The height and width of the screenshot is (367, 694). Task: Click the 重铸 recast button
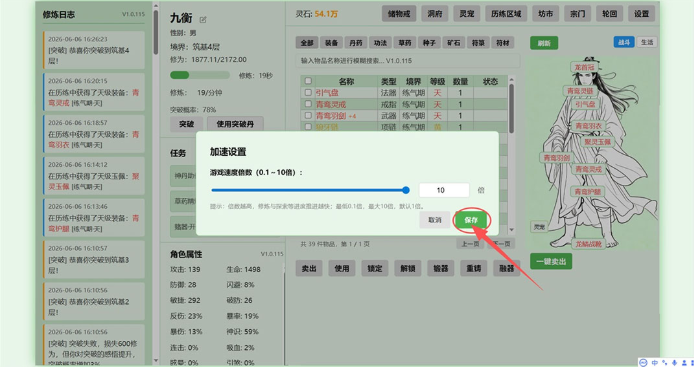point(474,268)
